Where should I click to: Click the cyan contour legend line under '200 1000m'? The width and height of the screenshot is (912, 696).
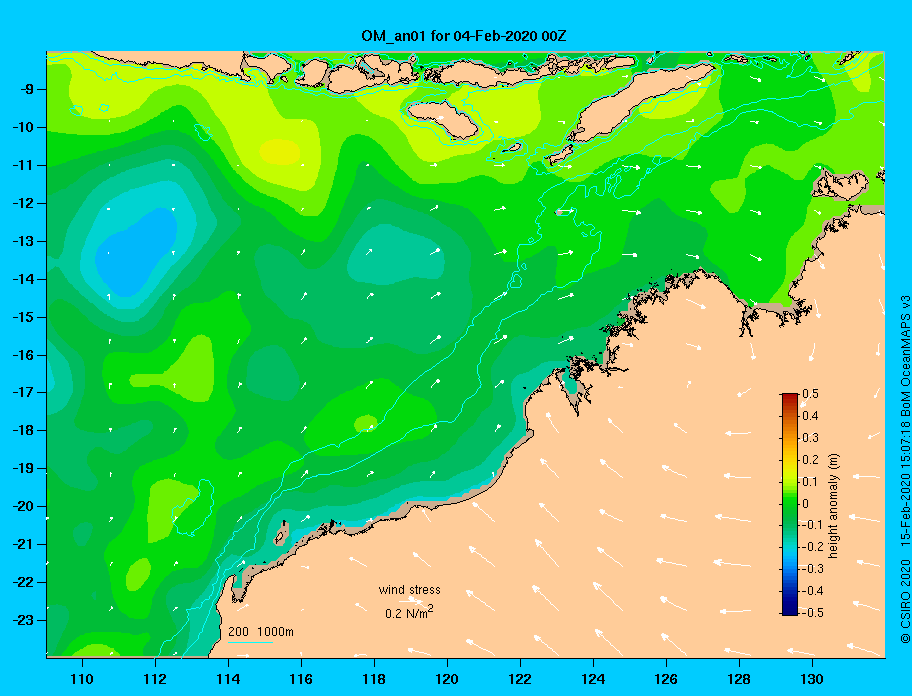click(250, 642)
